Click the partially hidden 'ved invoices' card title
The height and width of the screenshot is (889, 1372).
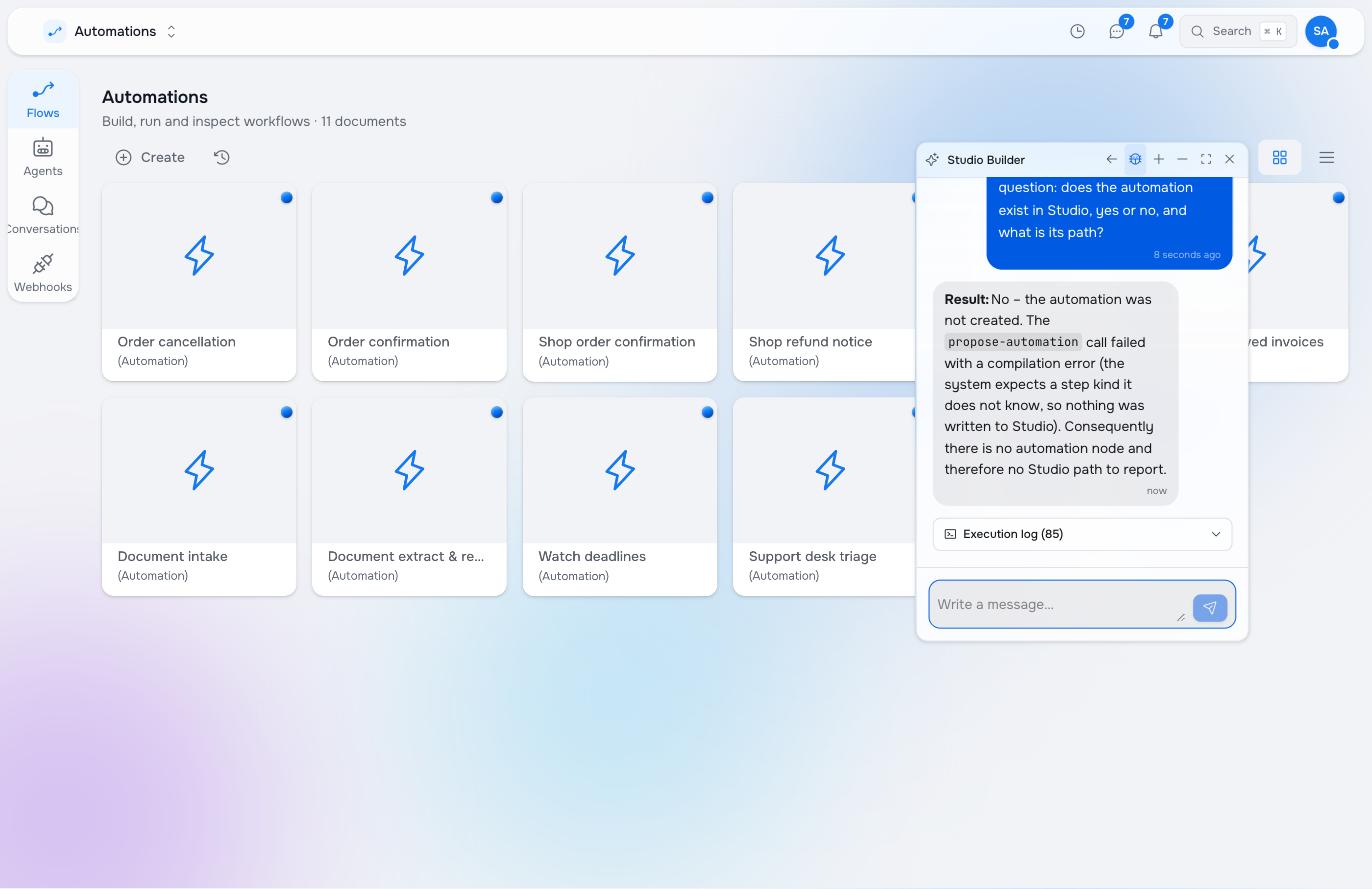[1285, 342]
